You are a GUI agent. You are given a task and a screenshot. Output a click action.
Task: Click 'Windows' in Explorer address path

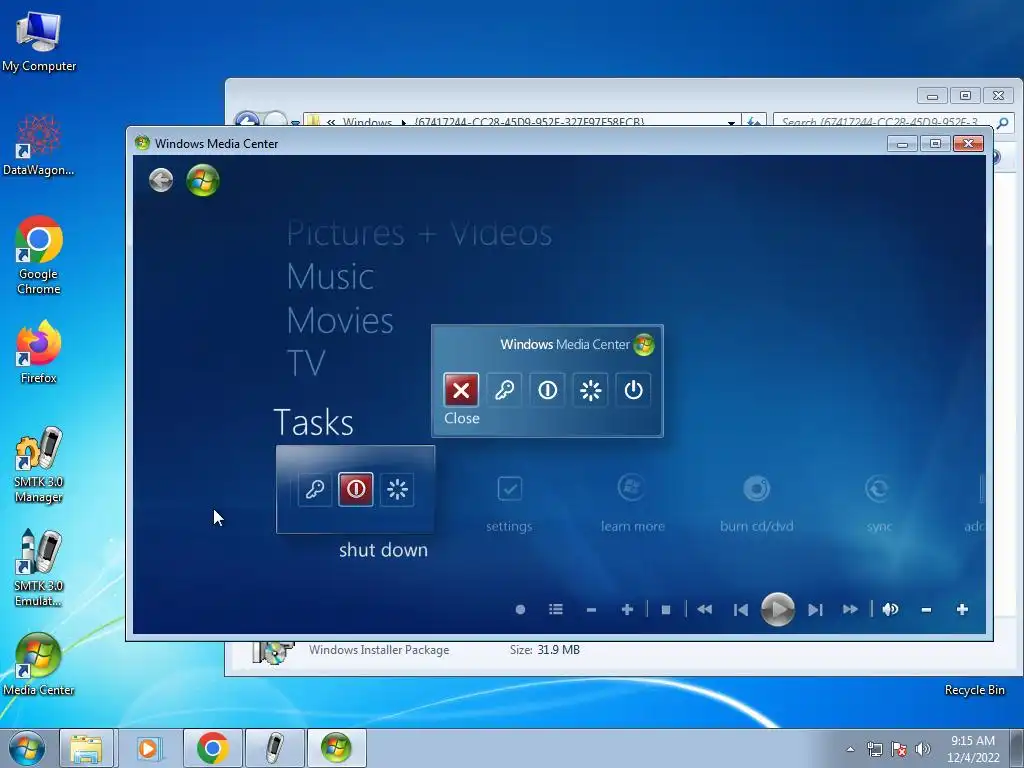click(x=367, y=121)
